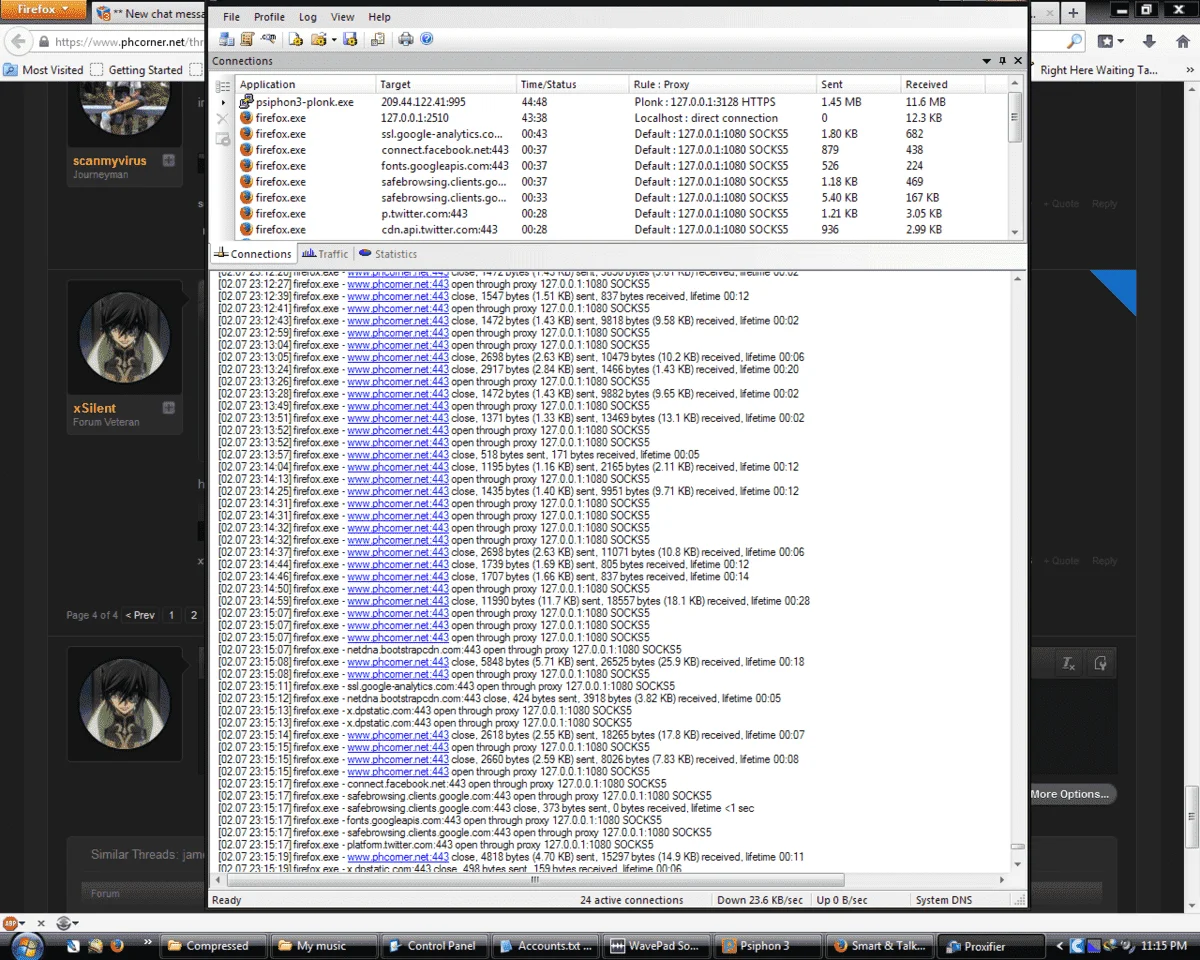Open new tab plus button in Firefox

(x=1073, y=13)
